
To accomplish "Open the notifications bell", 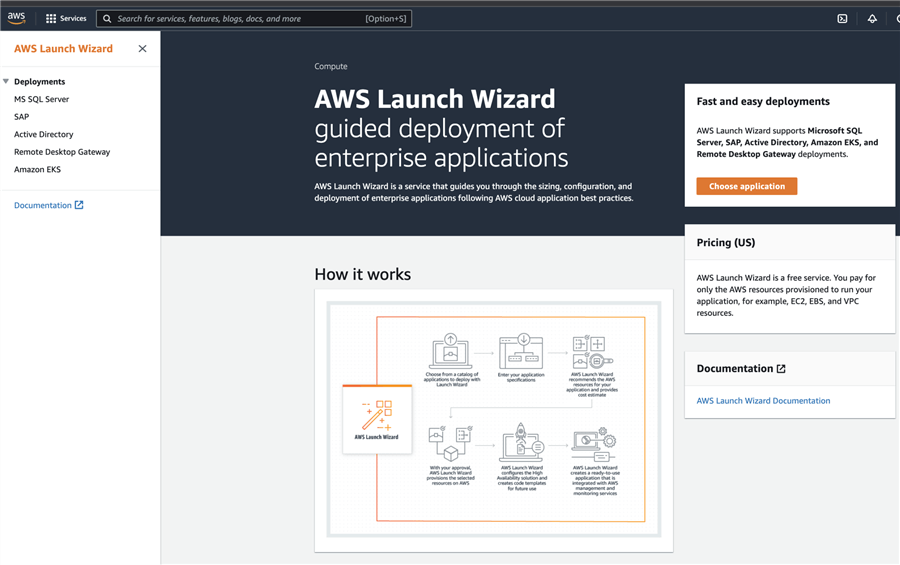I will [x=872, y=18].
